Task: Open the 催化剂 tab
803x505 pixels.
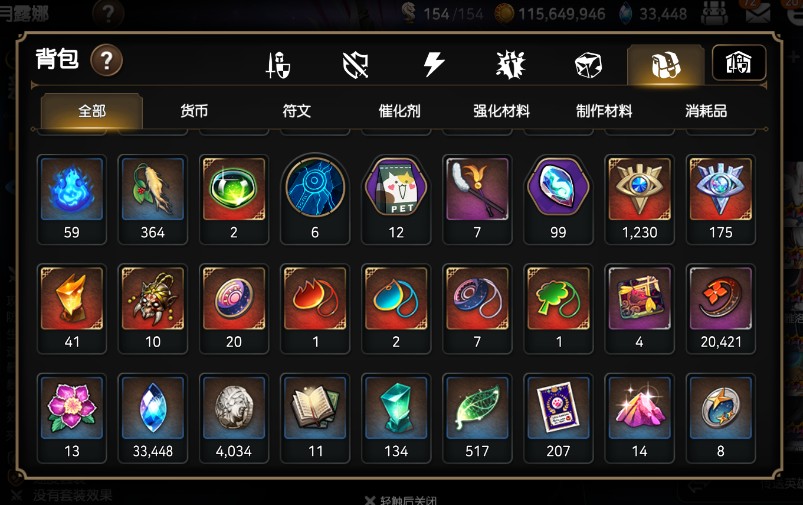Action: click(399, 111)
